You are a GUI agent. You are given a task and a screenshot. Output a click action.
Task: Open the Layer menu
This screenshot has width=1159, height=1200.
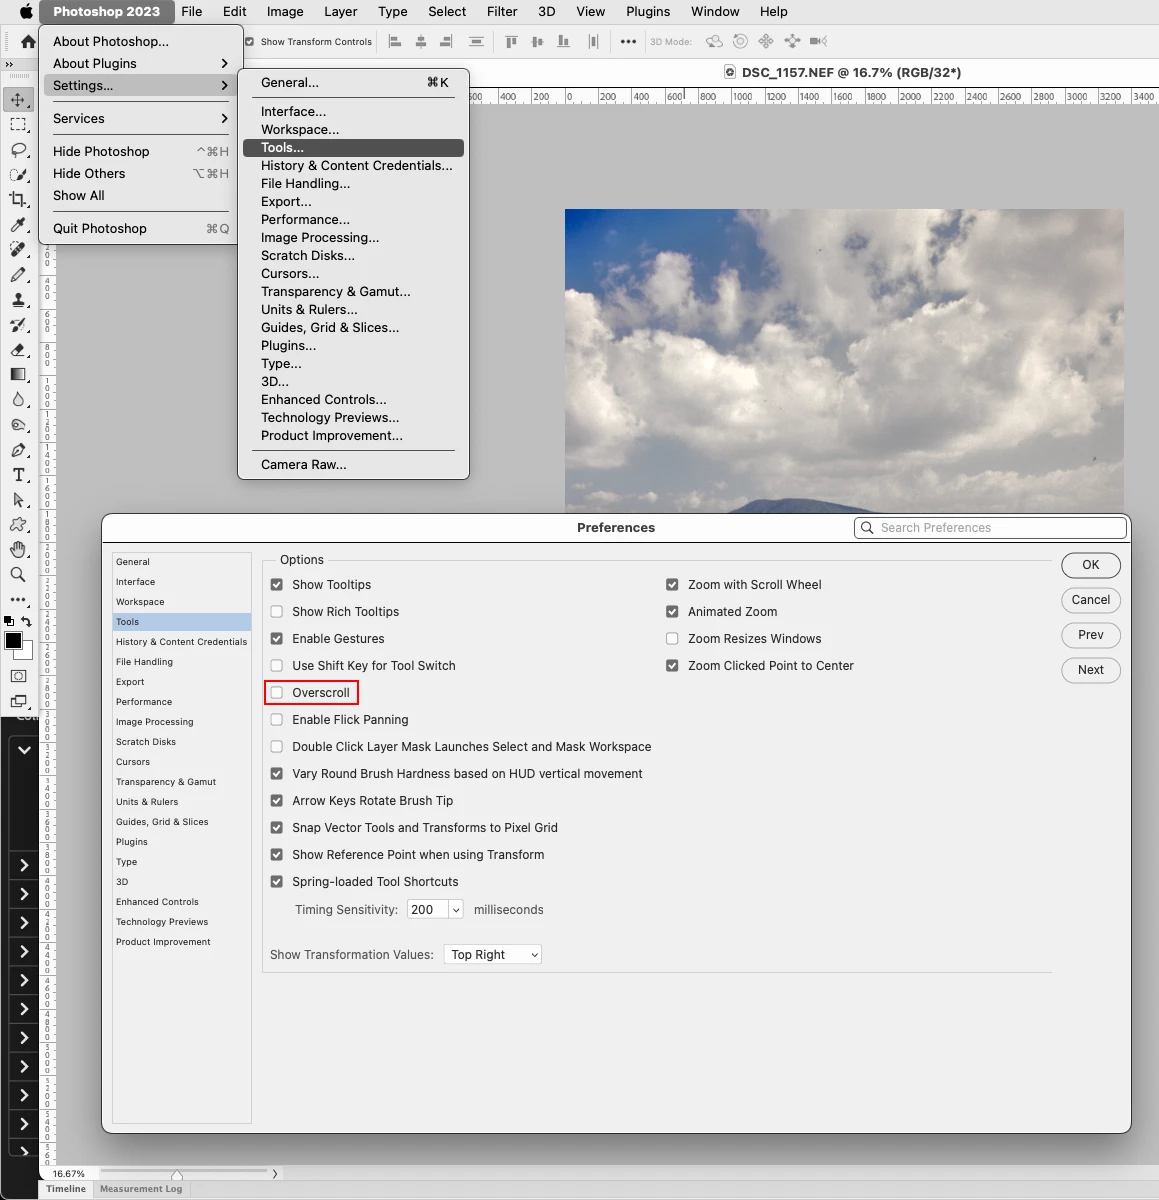(x=341, y=11)
